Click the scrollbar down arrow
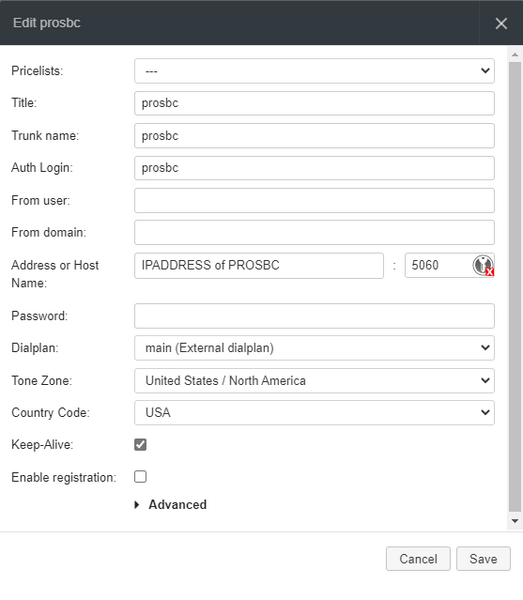This screenshot has width=523, height=600. pyautogui.click(x=515, y=521)
